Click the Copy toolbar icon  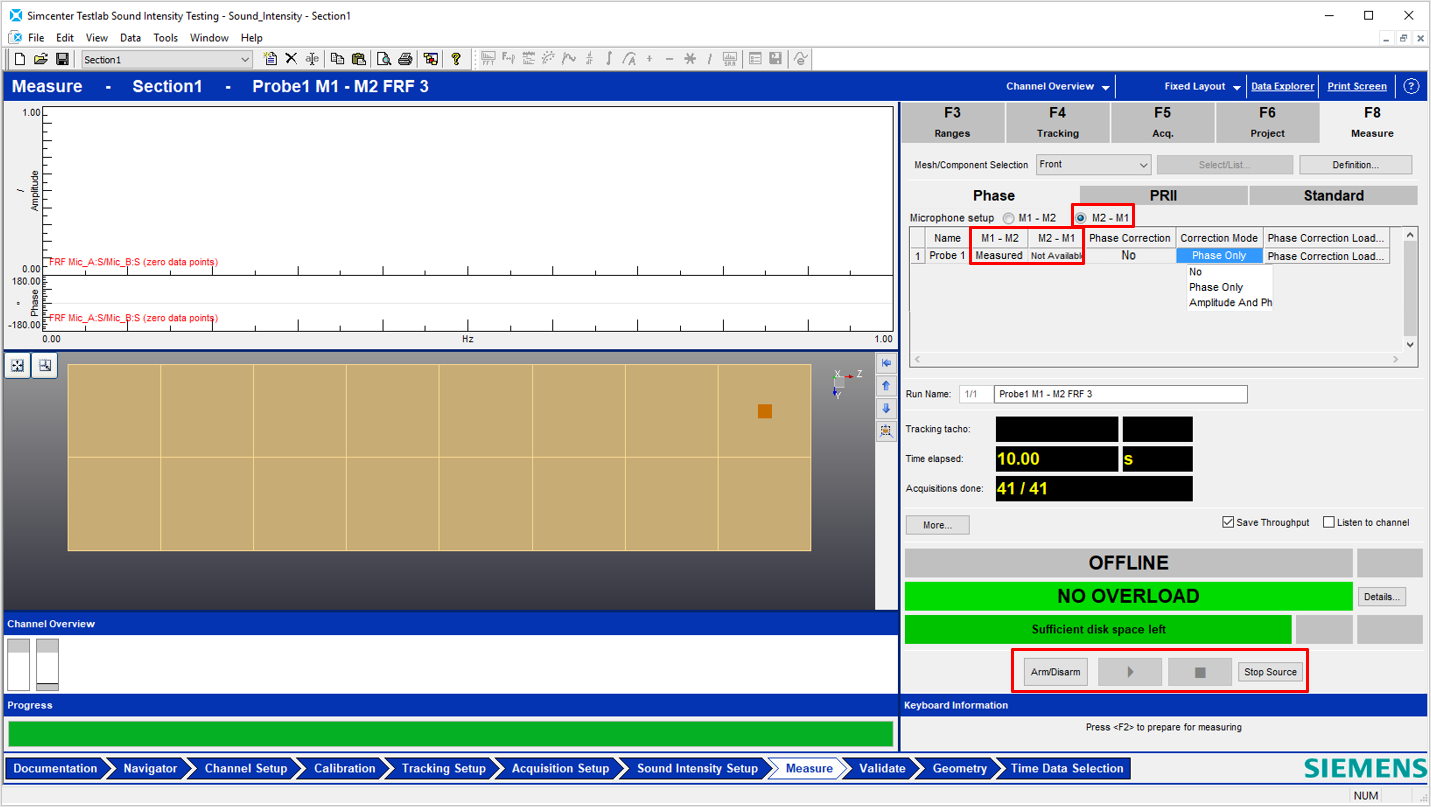pos(337,60)
